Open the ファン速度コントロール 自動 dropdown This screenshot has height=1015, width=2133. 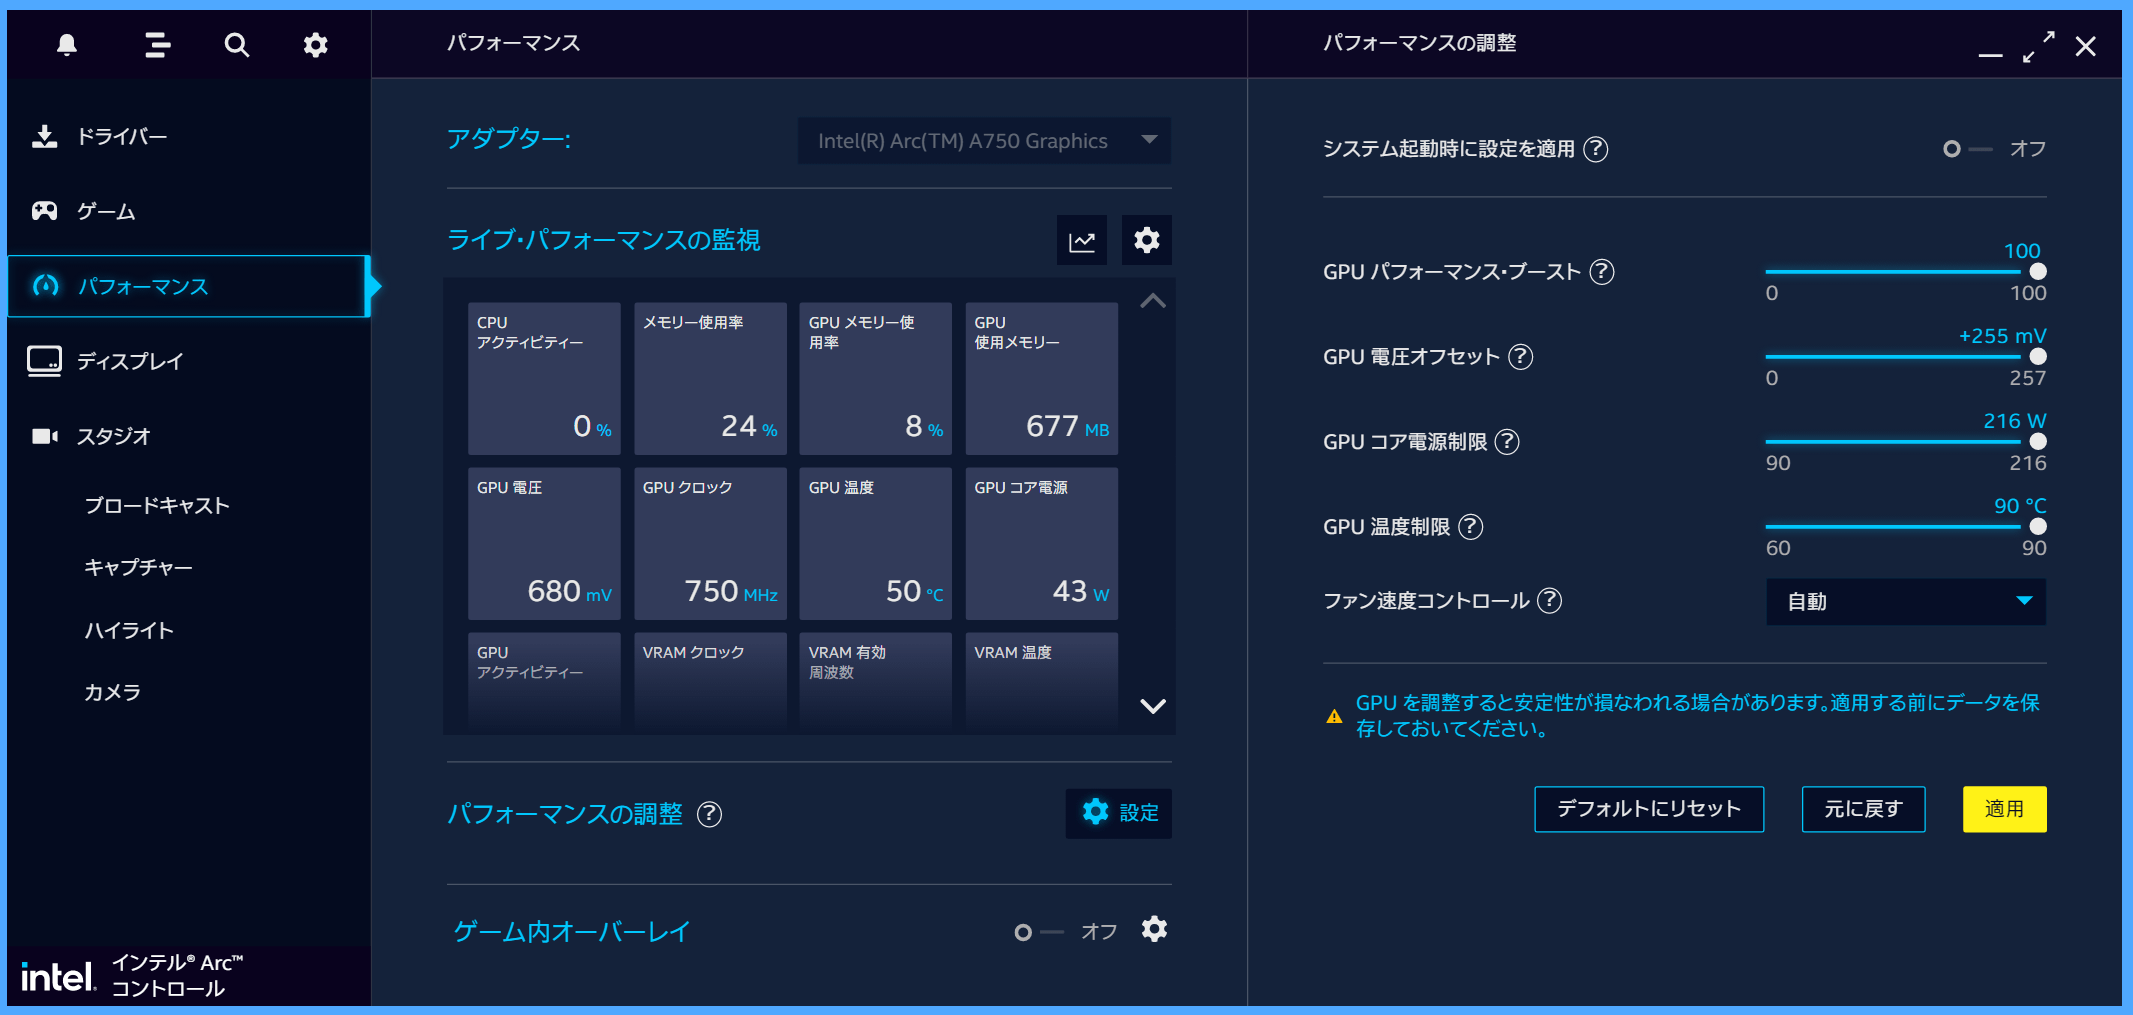coord(1906,602)
